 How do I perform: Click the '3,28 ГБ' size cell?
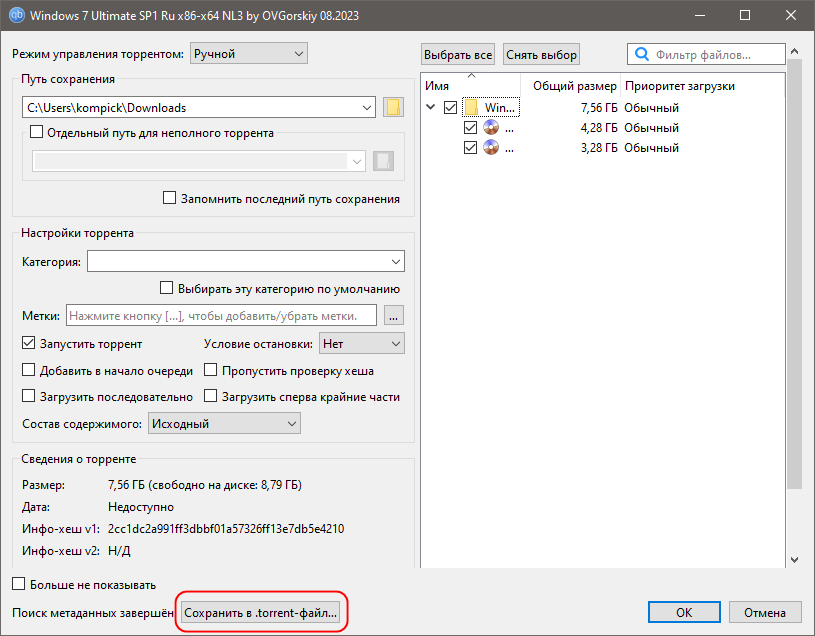pyautogui.click(x=599, y=148)
